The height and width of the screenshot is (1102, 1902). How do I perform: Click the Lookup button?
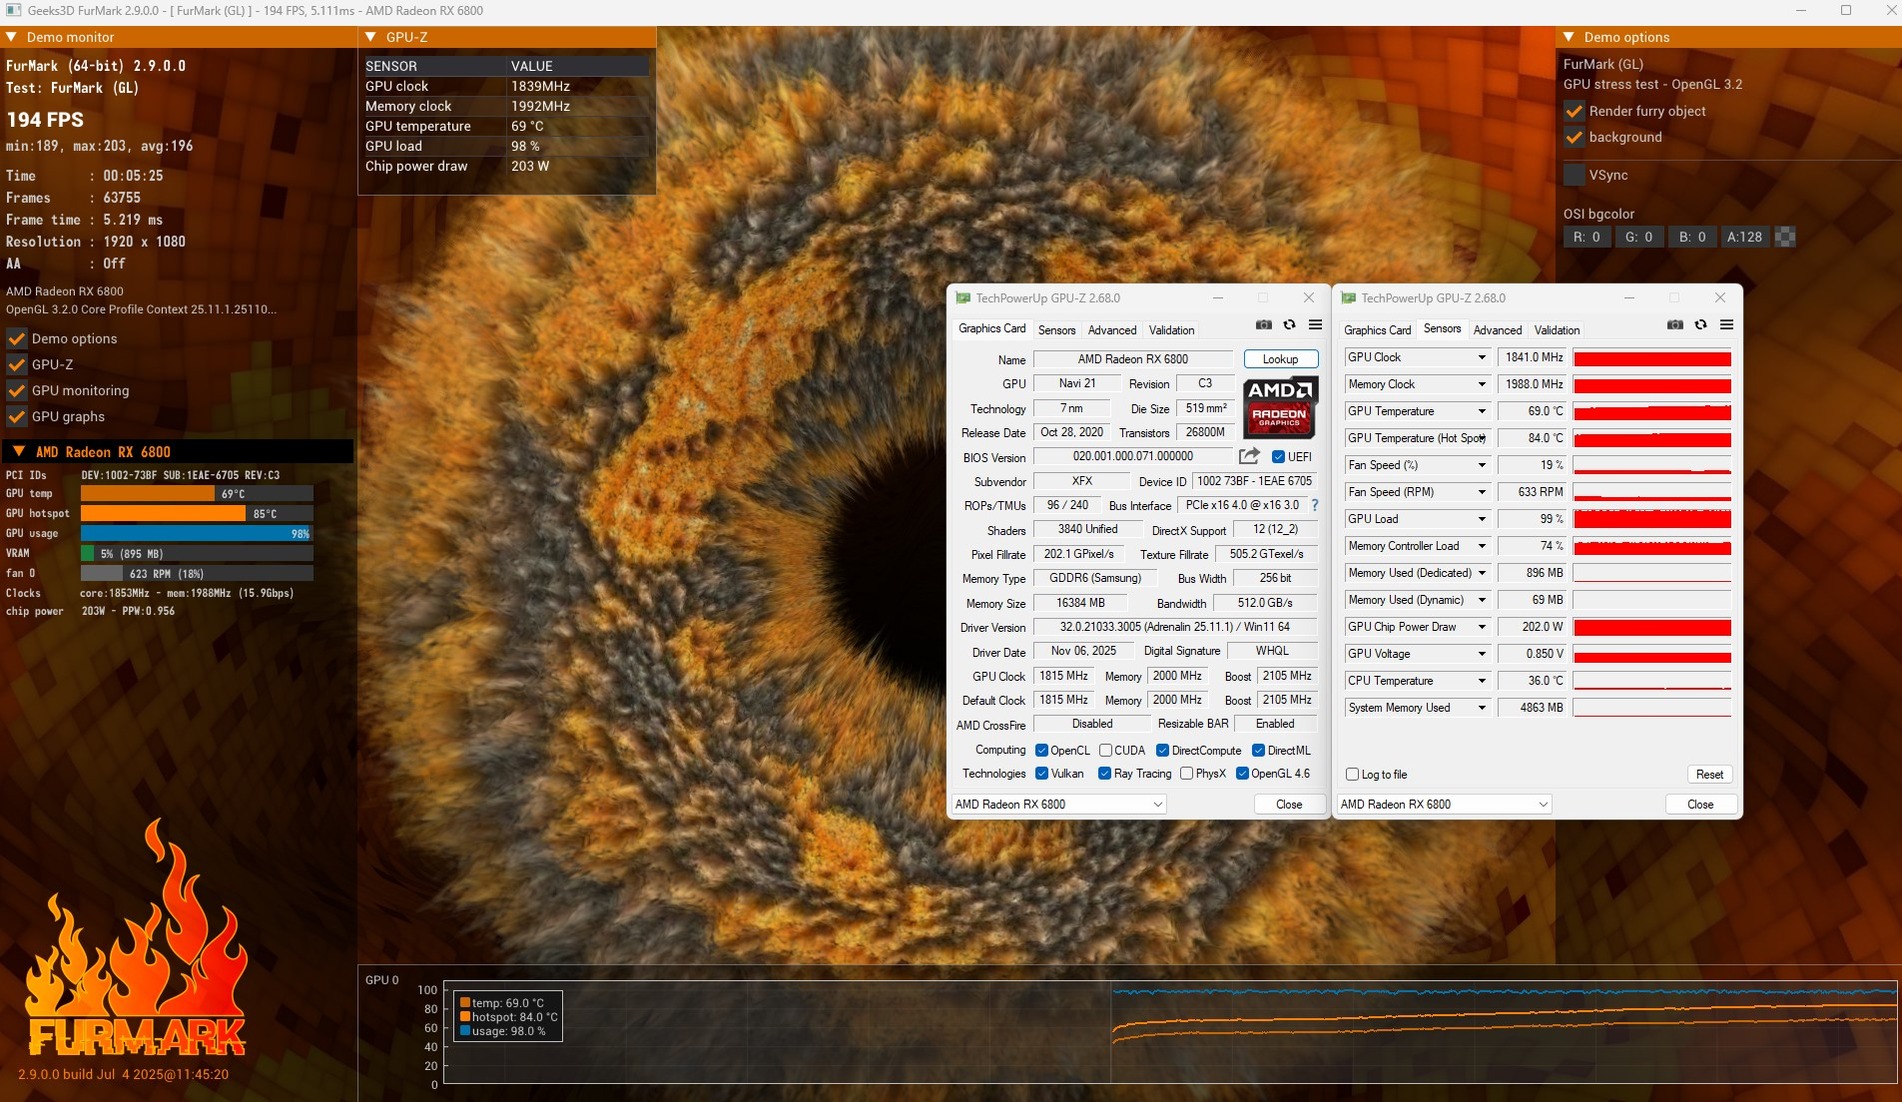[1280, 359]
